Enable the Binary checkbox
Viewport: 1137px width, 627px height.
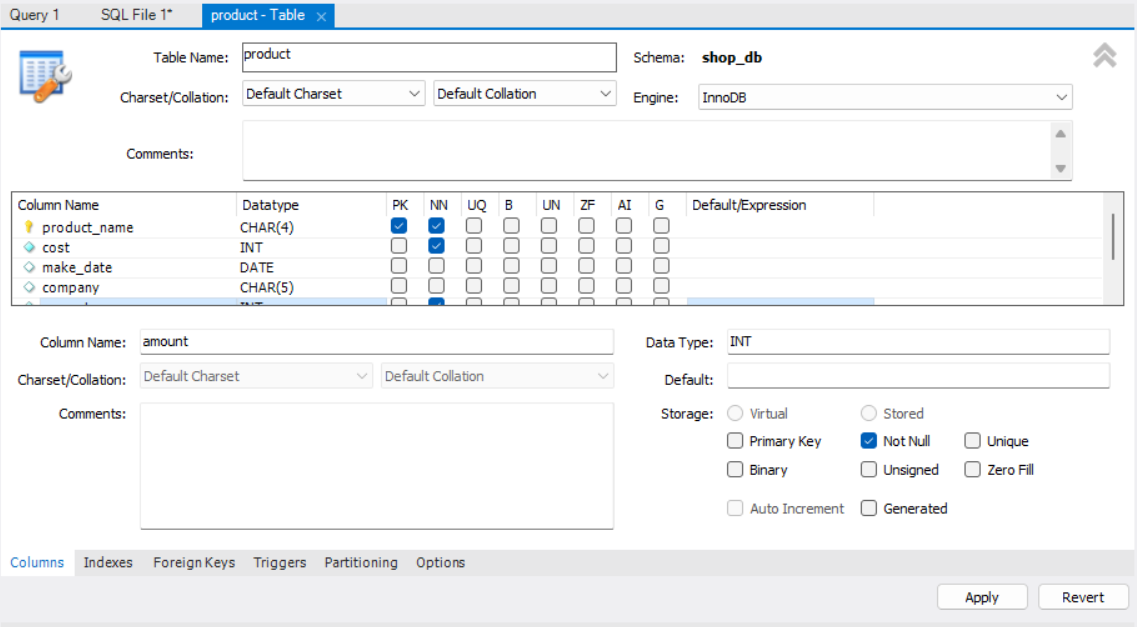click(x=735, y=470)
